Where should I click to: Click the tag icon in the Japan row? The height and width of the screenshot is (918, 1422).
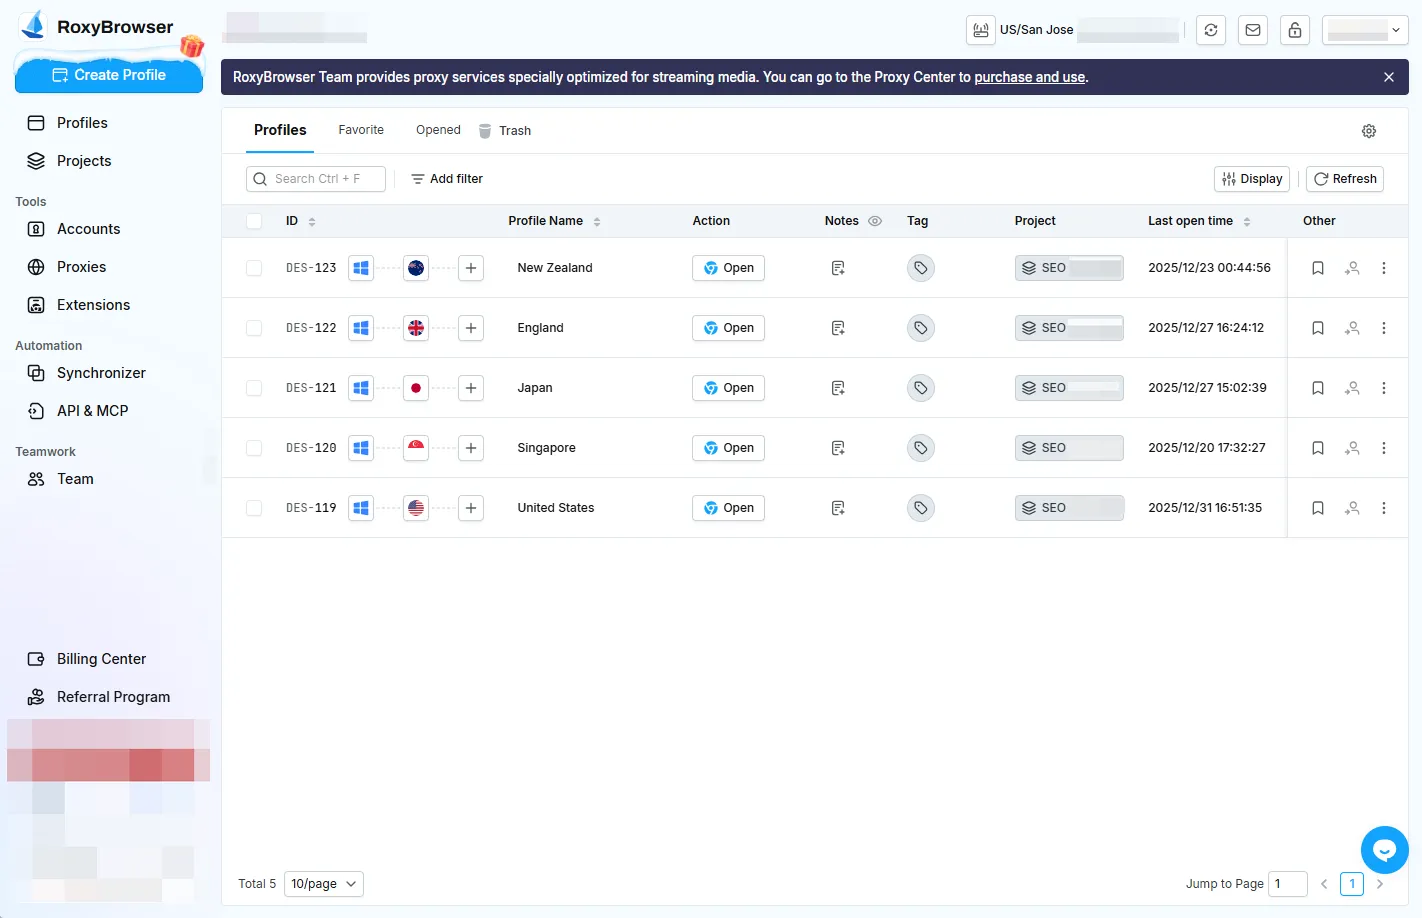(x=920, y=388)
